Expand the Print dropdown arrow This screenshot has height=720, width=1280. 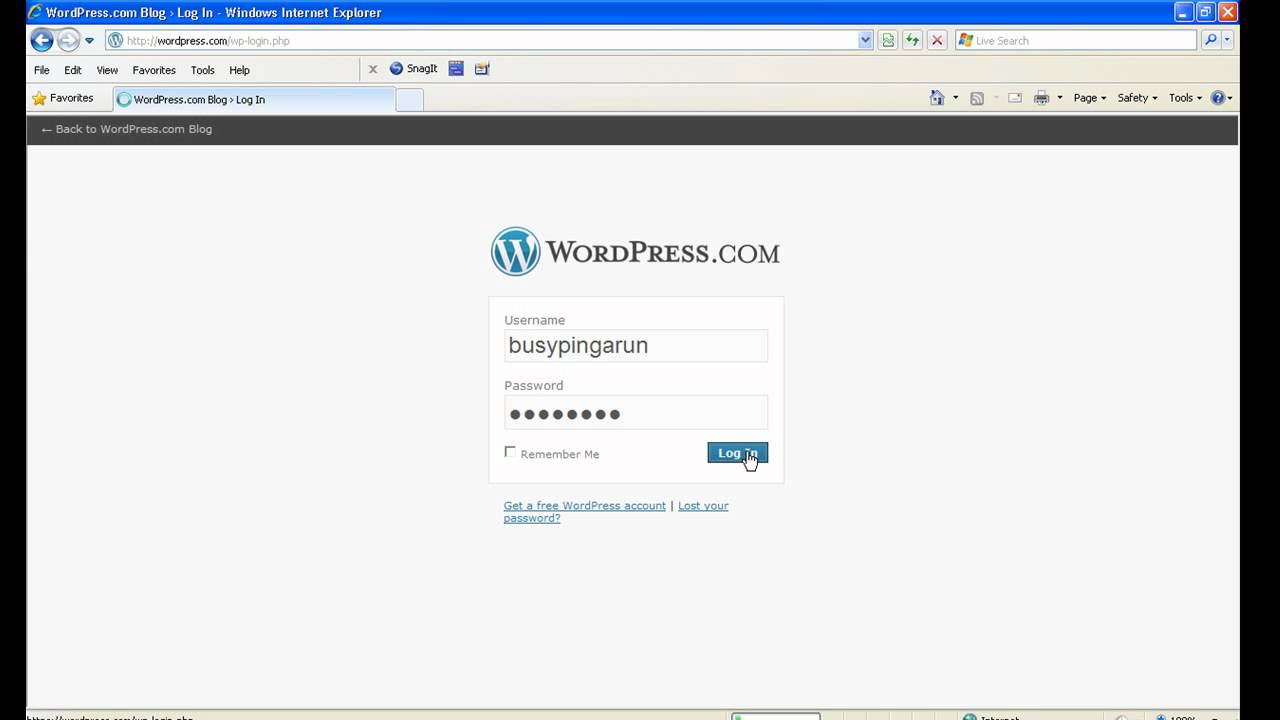click(x=1060, y=98)
